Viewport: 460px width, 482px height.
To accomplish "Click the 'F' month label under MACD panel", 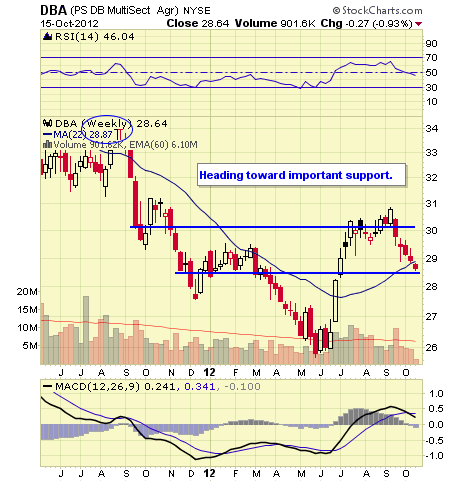I will [236, 473].
